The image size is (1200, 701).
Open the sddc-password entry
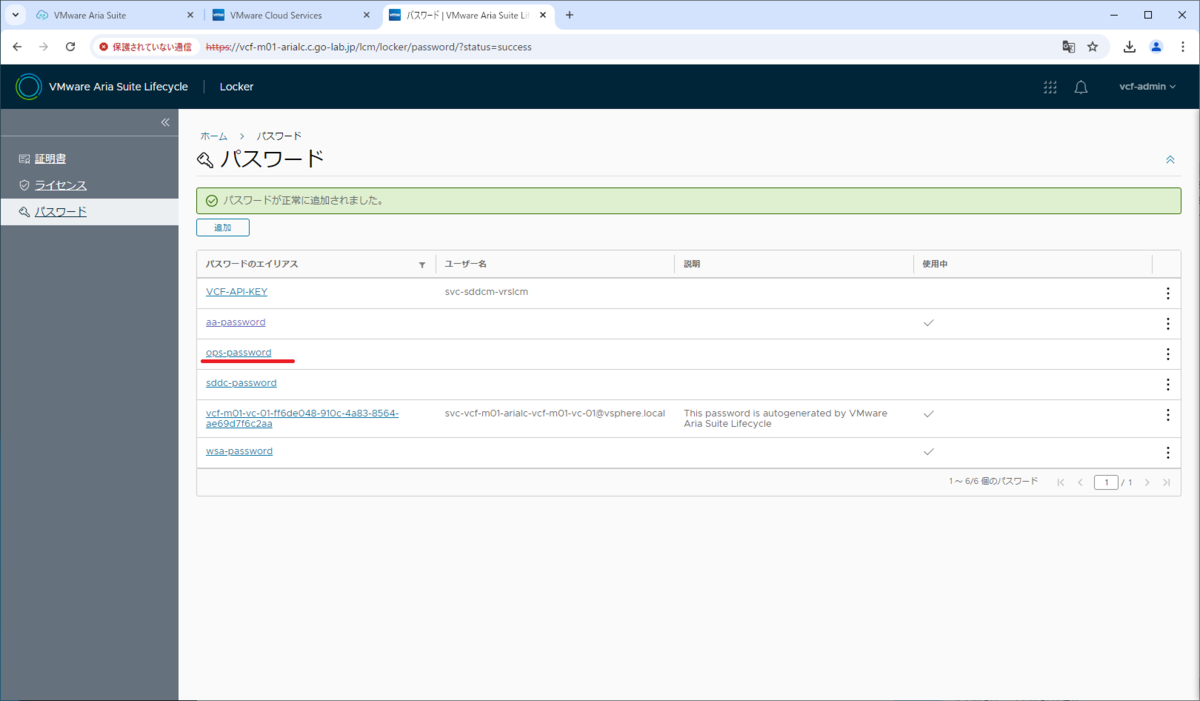pyautogui.click(x=241, y=383)
